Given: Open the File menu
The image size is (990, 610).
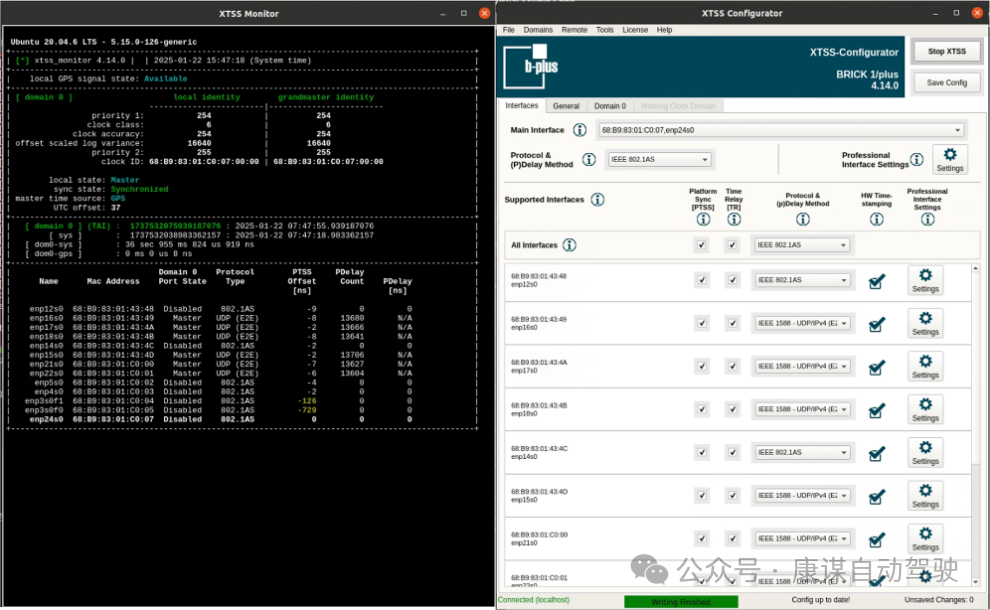Looking at the screenshot, I should click(508, 30).
